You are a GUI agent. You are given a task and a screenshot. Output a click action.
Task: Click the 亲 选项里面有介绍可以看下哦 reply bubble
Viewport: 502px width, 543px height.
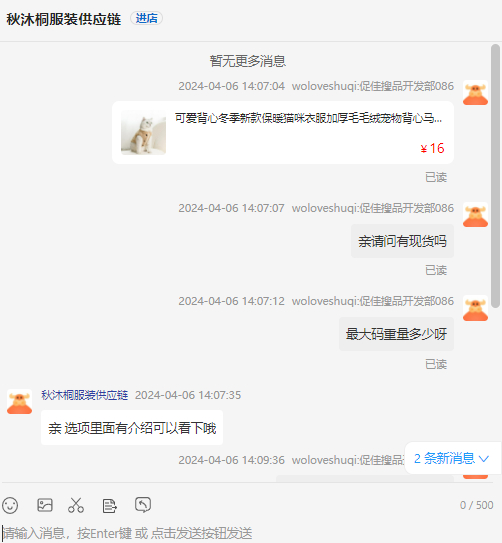point(132,428)
